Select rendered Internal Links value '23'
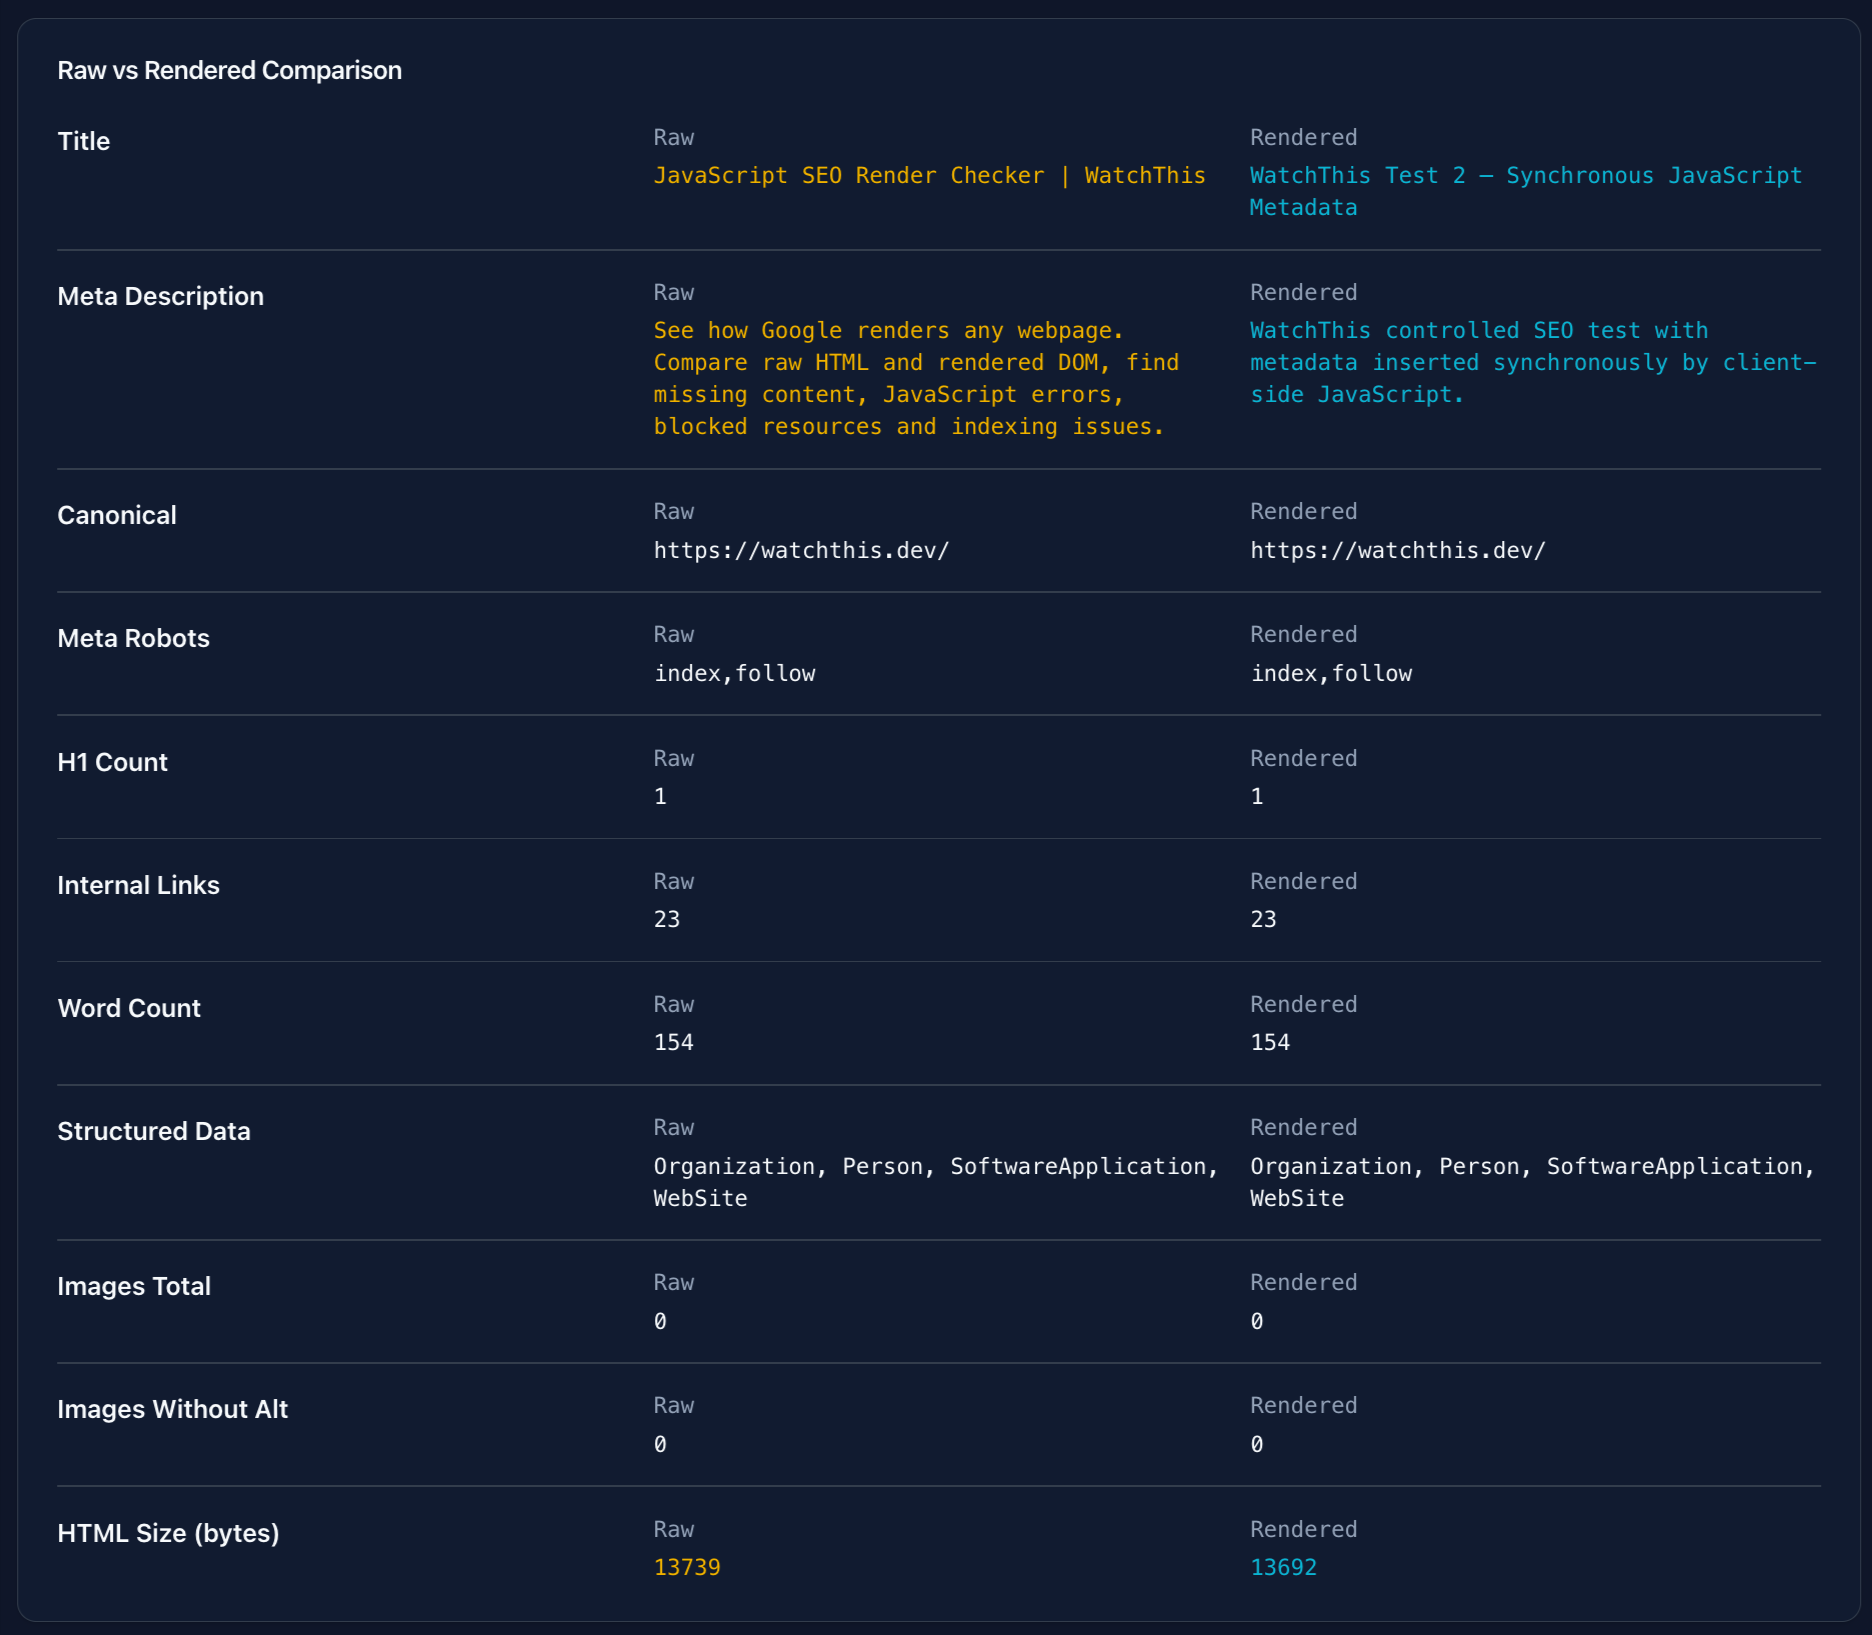1872x1635 pixels. click(1264, 920)
